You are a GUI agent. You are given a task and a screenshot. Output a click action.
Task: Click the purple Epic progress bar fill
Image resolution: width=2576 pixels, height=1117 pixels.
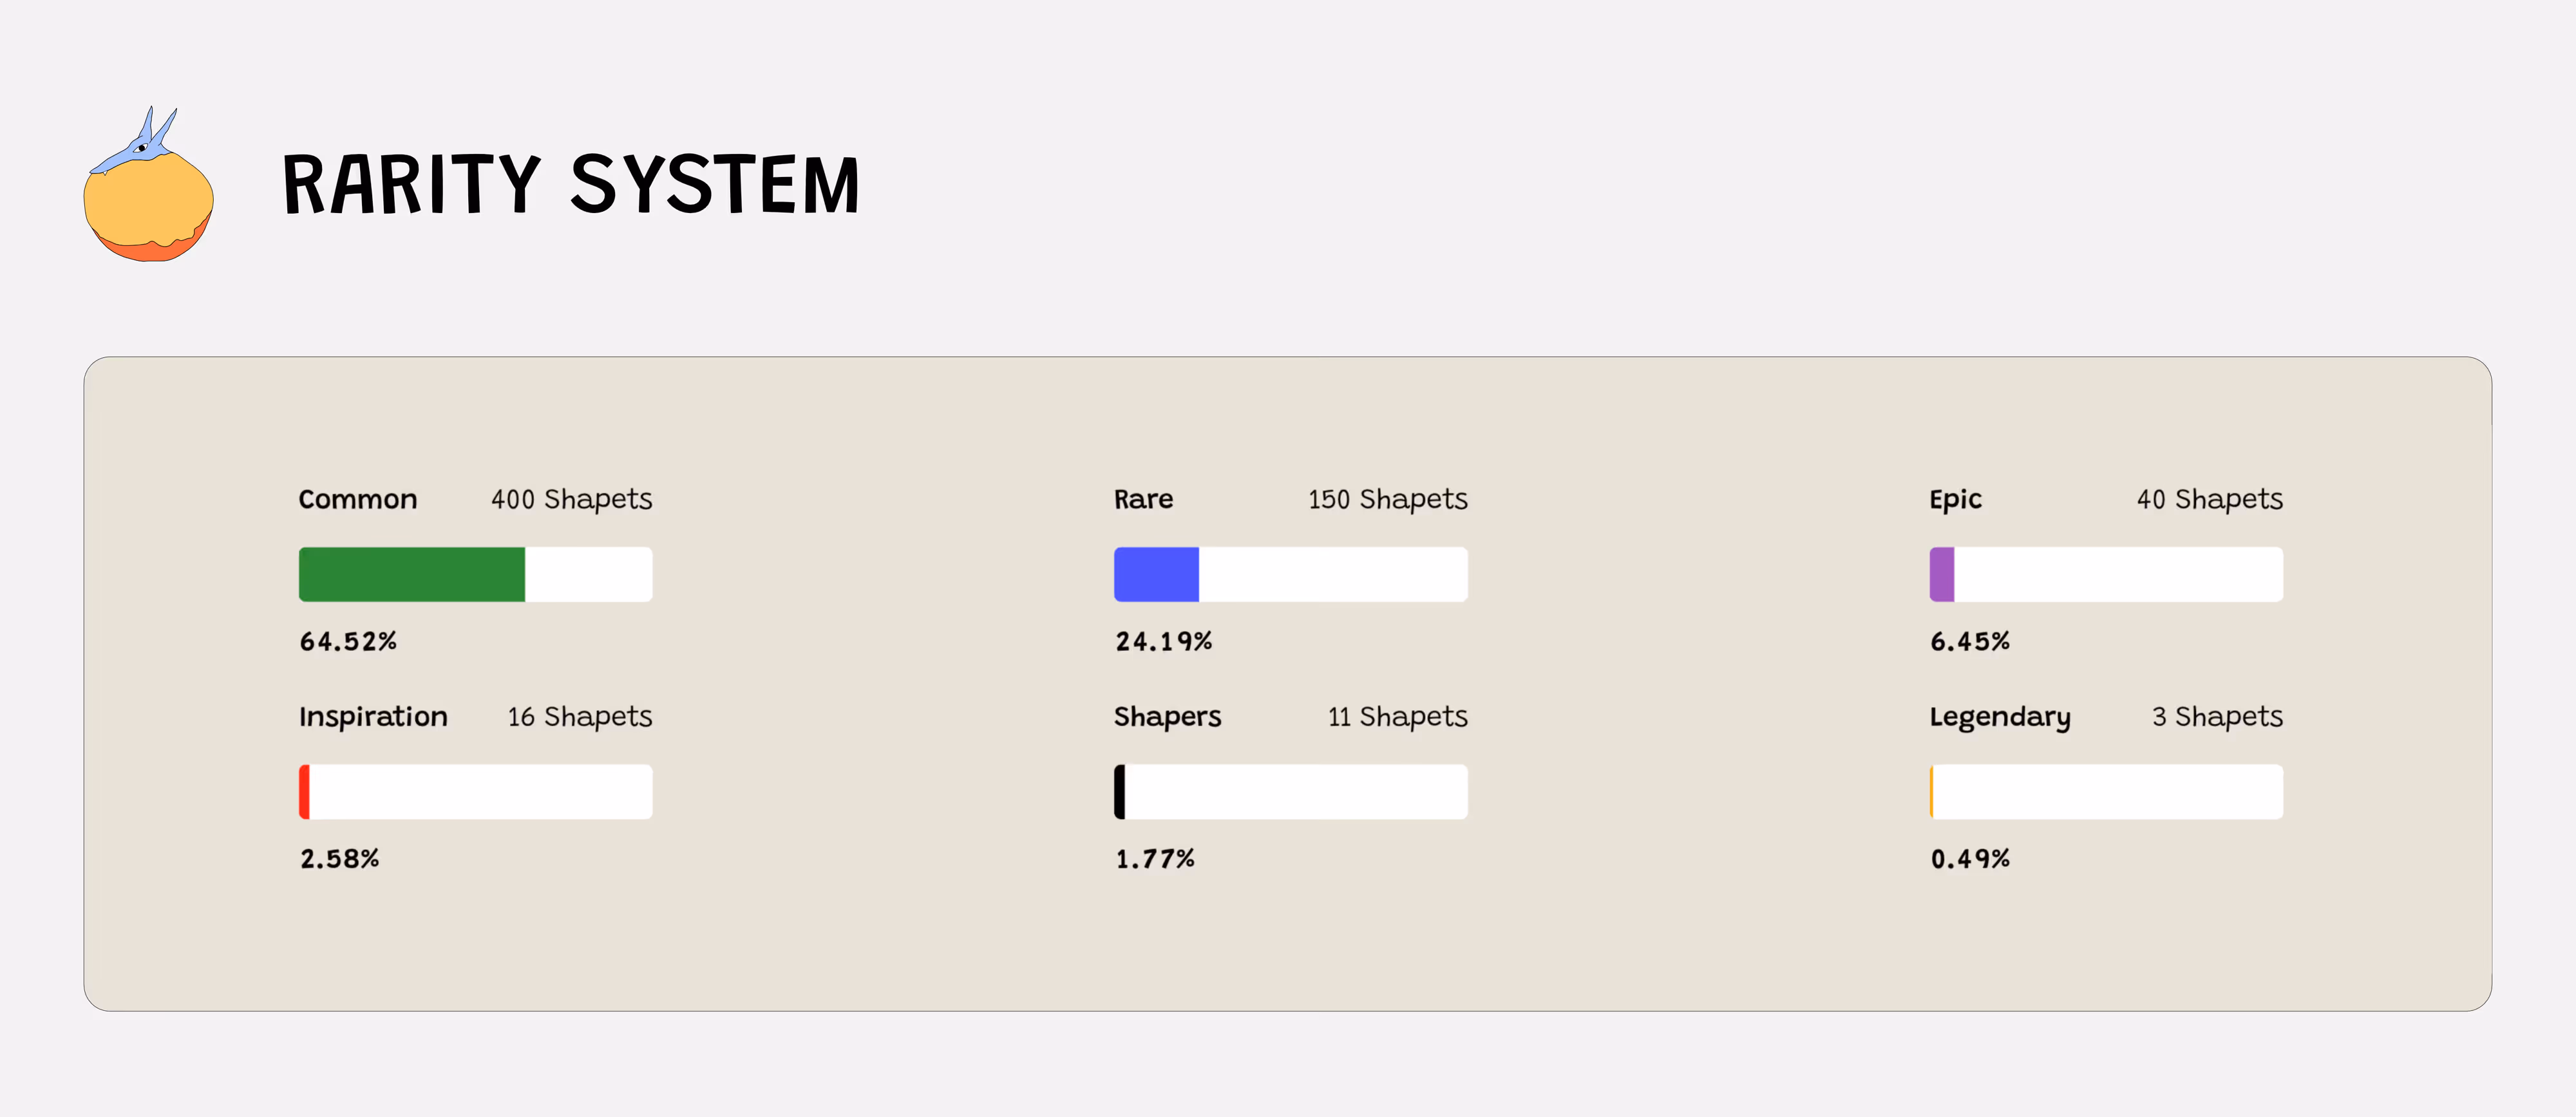click(x=1941, y=574)
